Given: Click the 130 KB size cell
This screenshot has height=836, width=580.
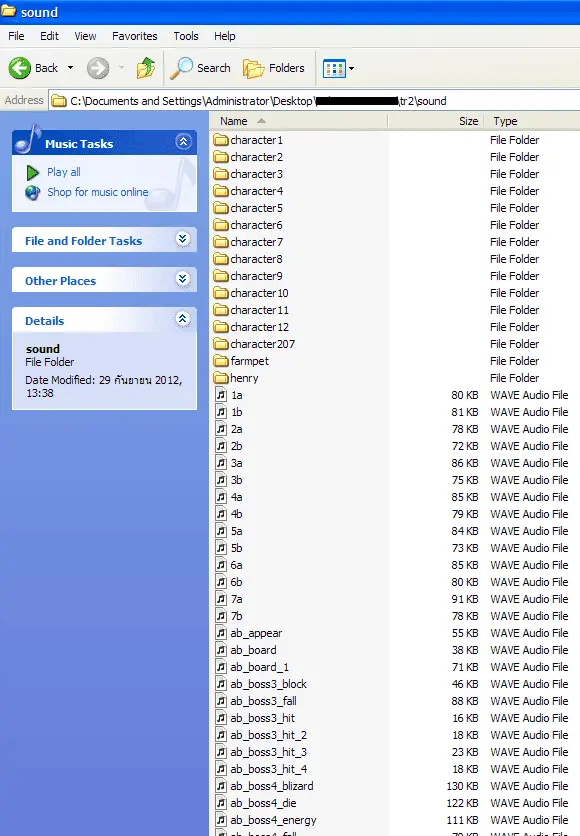Looking at the screenshot, I should 462,786.
